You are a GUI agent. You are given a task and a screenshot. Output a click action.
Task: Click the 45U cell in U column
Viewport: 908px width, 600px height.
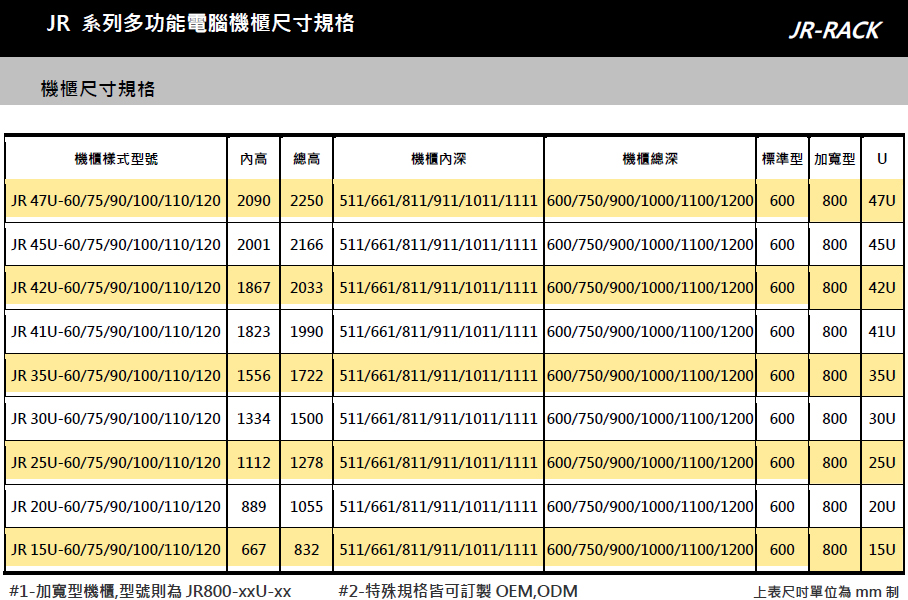(882, 244)
